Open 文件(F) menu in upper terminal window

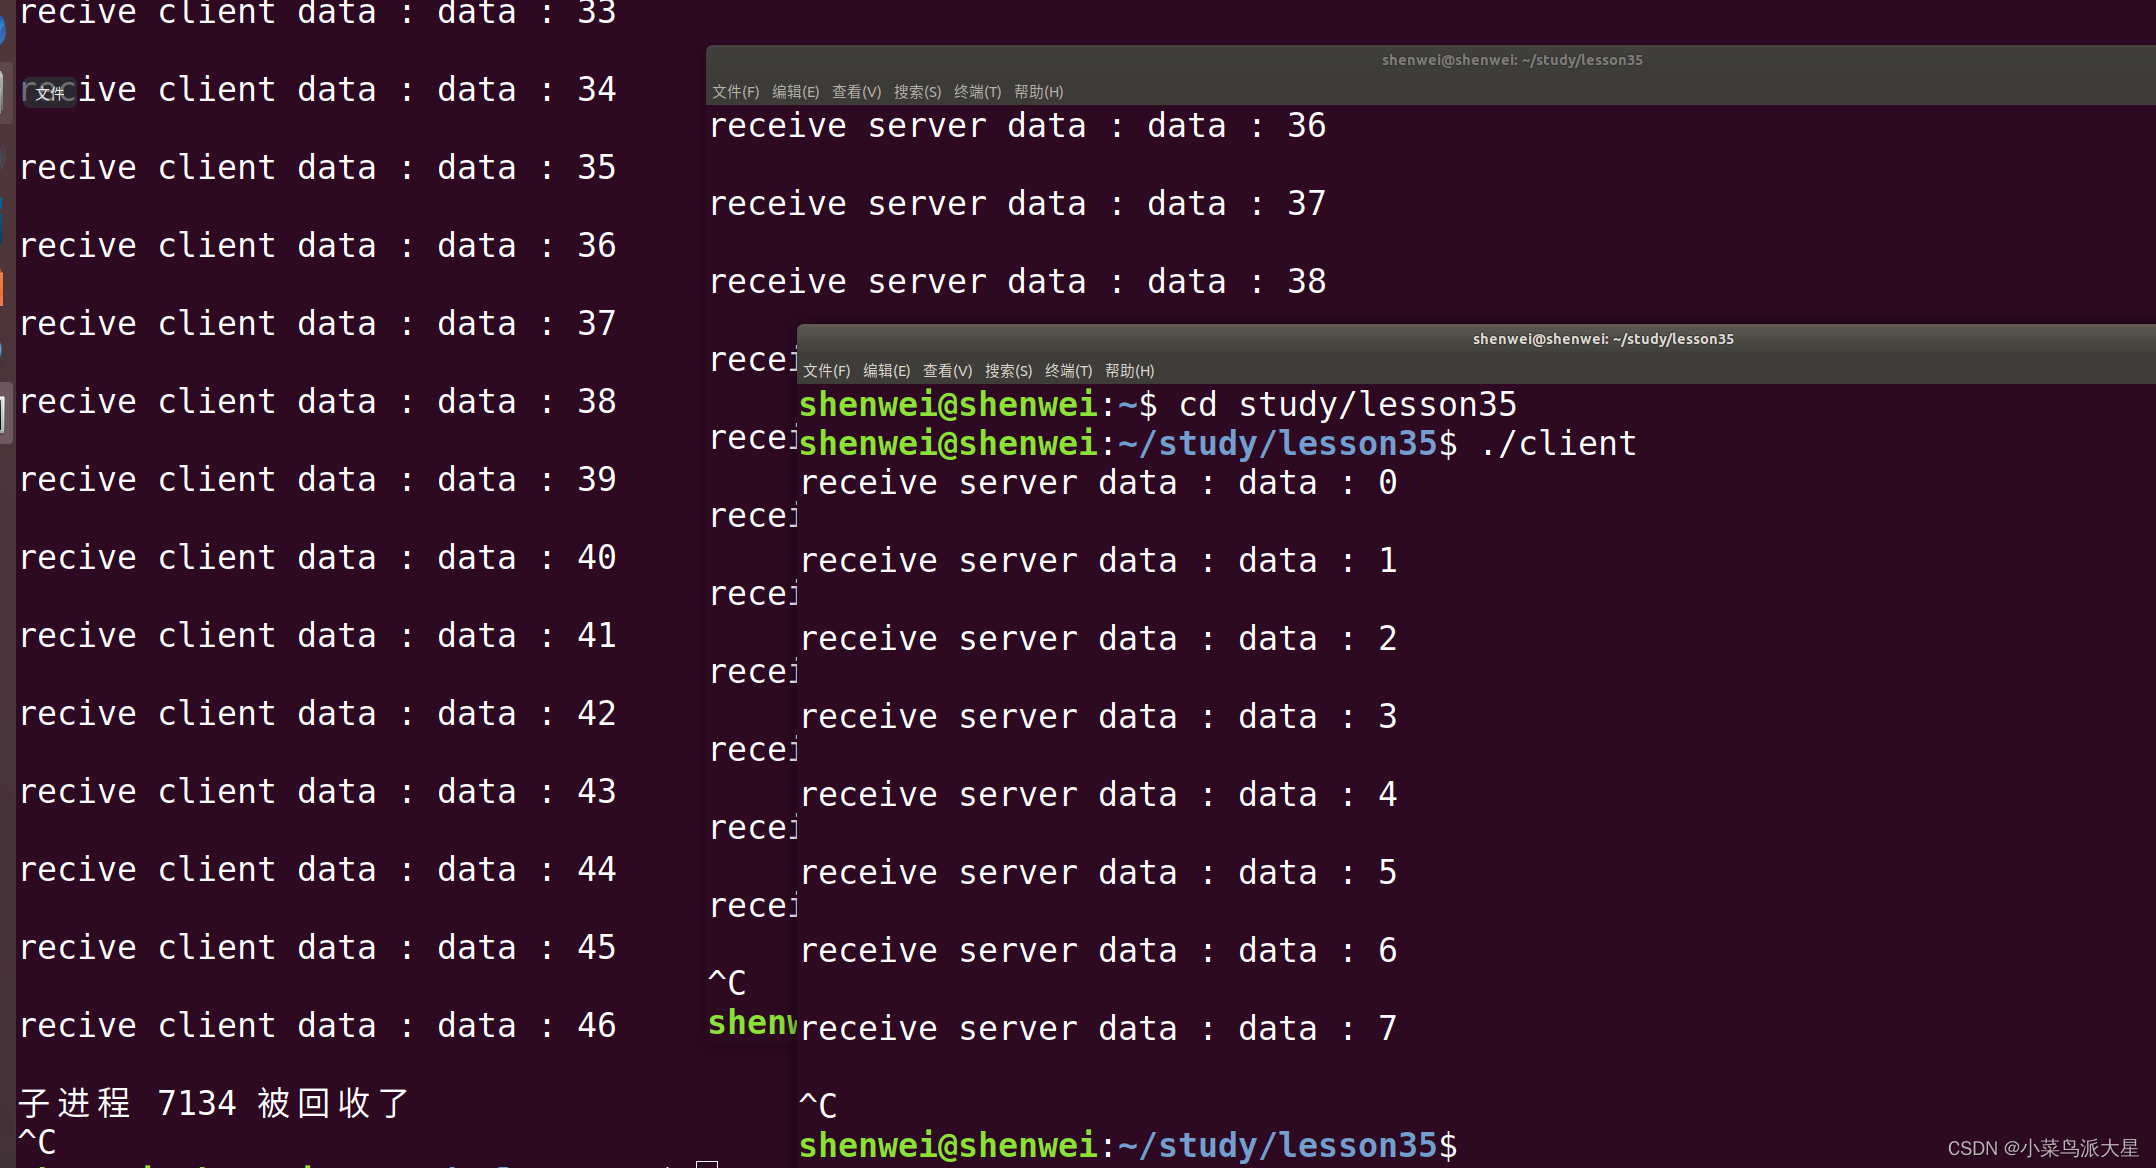click(735, 92)
